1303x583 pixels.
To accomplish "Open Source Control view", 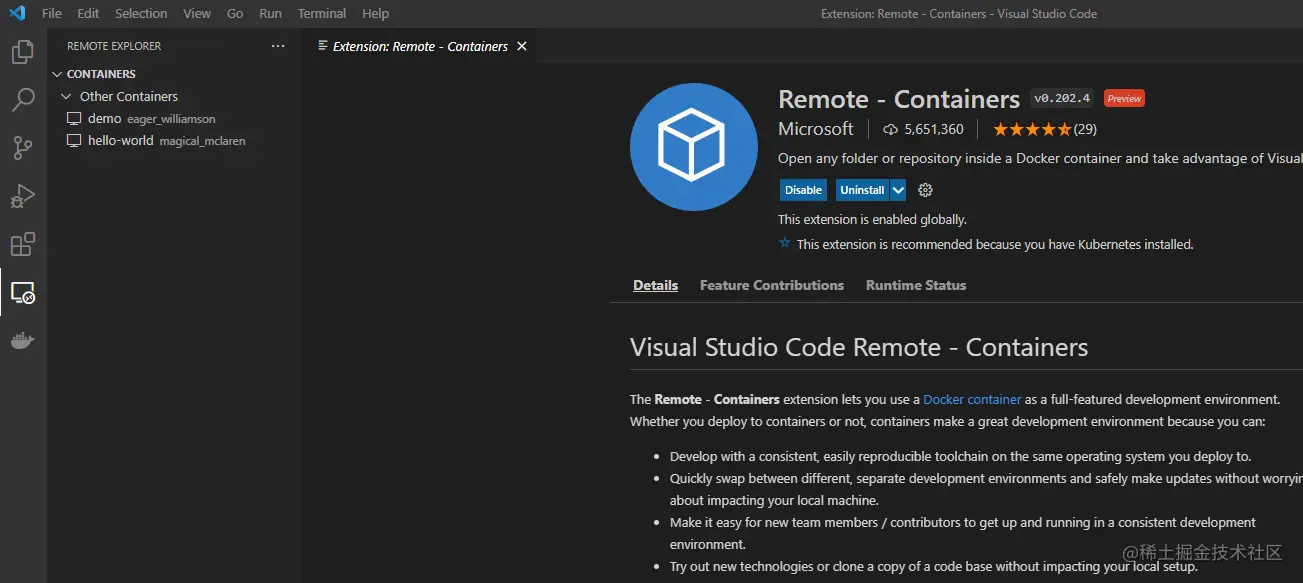I will pos(22,148).
